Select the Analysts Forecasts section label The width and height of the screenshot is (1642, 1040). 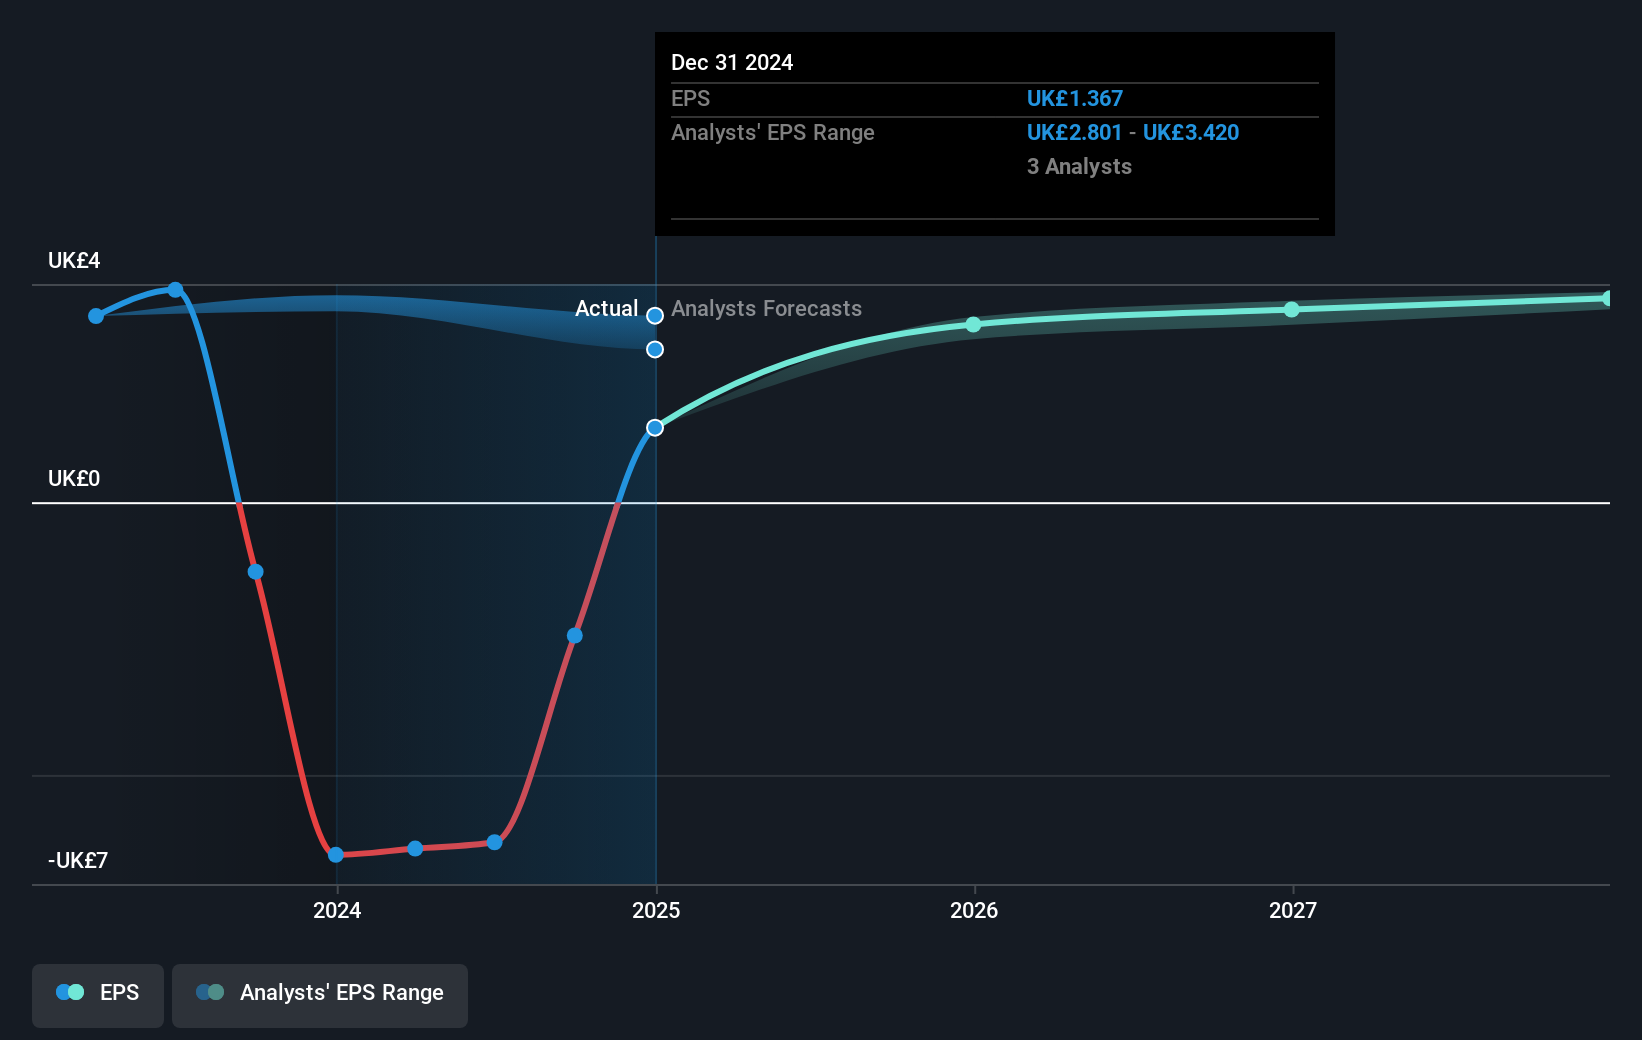tap(767, 308)
